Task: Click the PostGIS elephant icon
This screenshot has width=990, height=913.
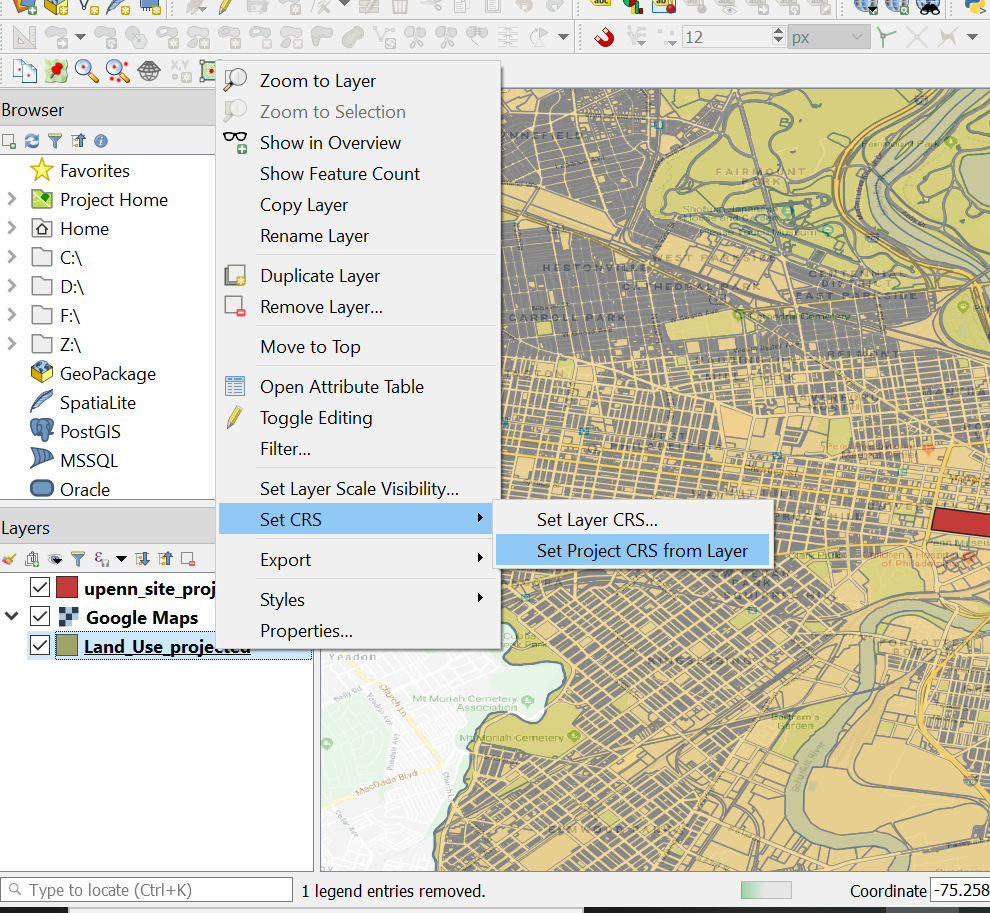Action: [x=41, y=431]
